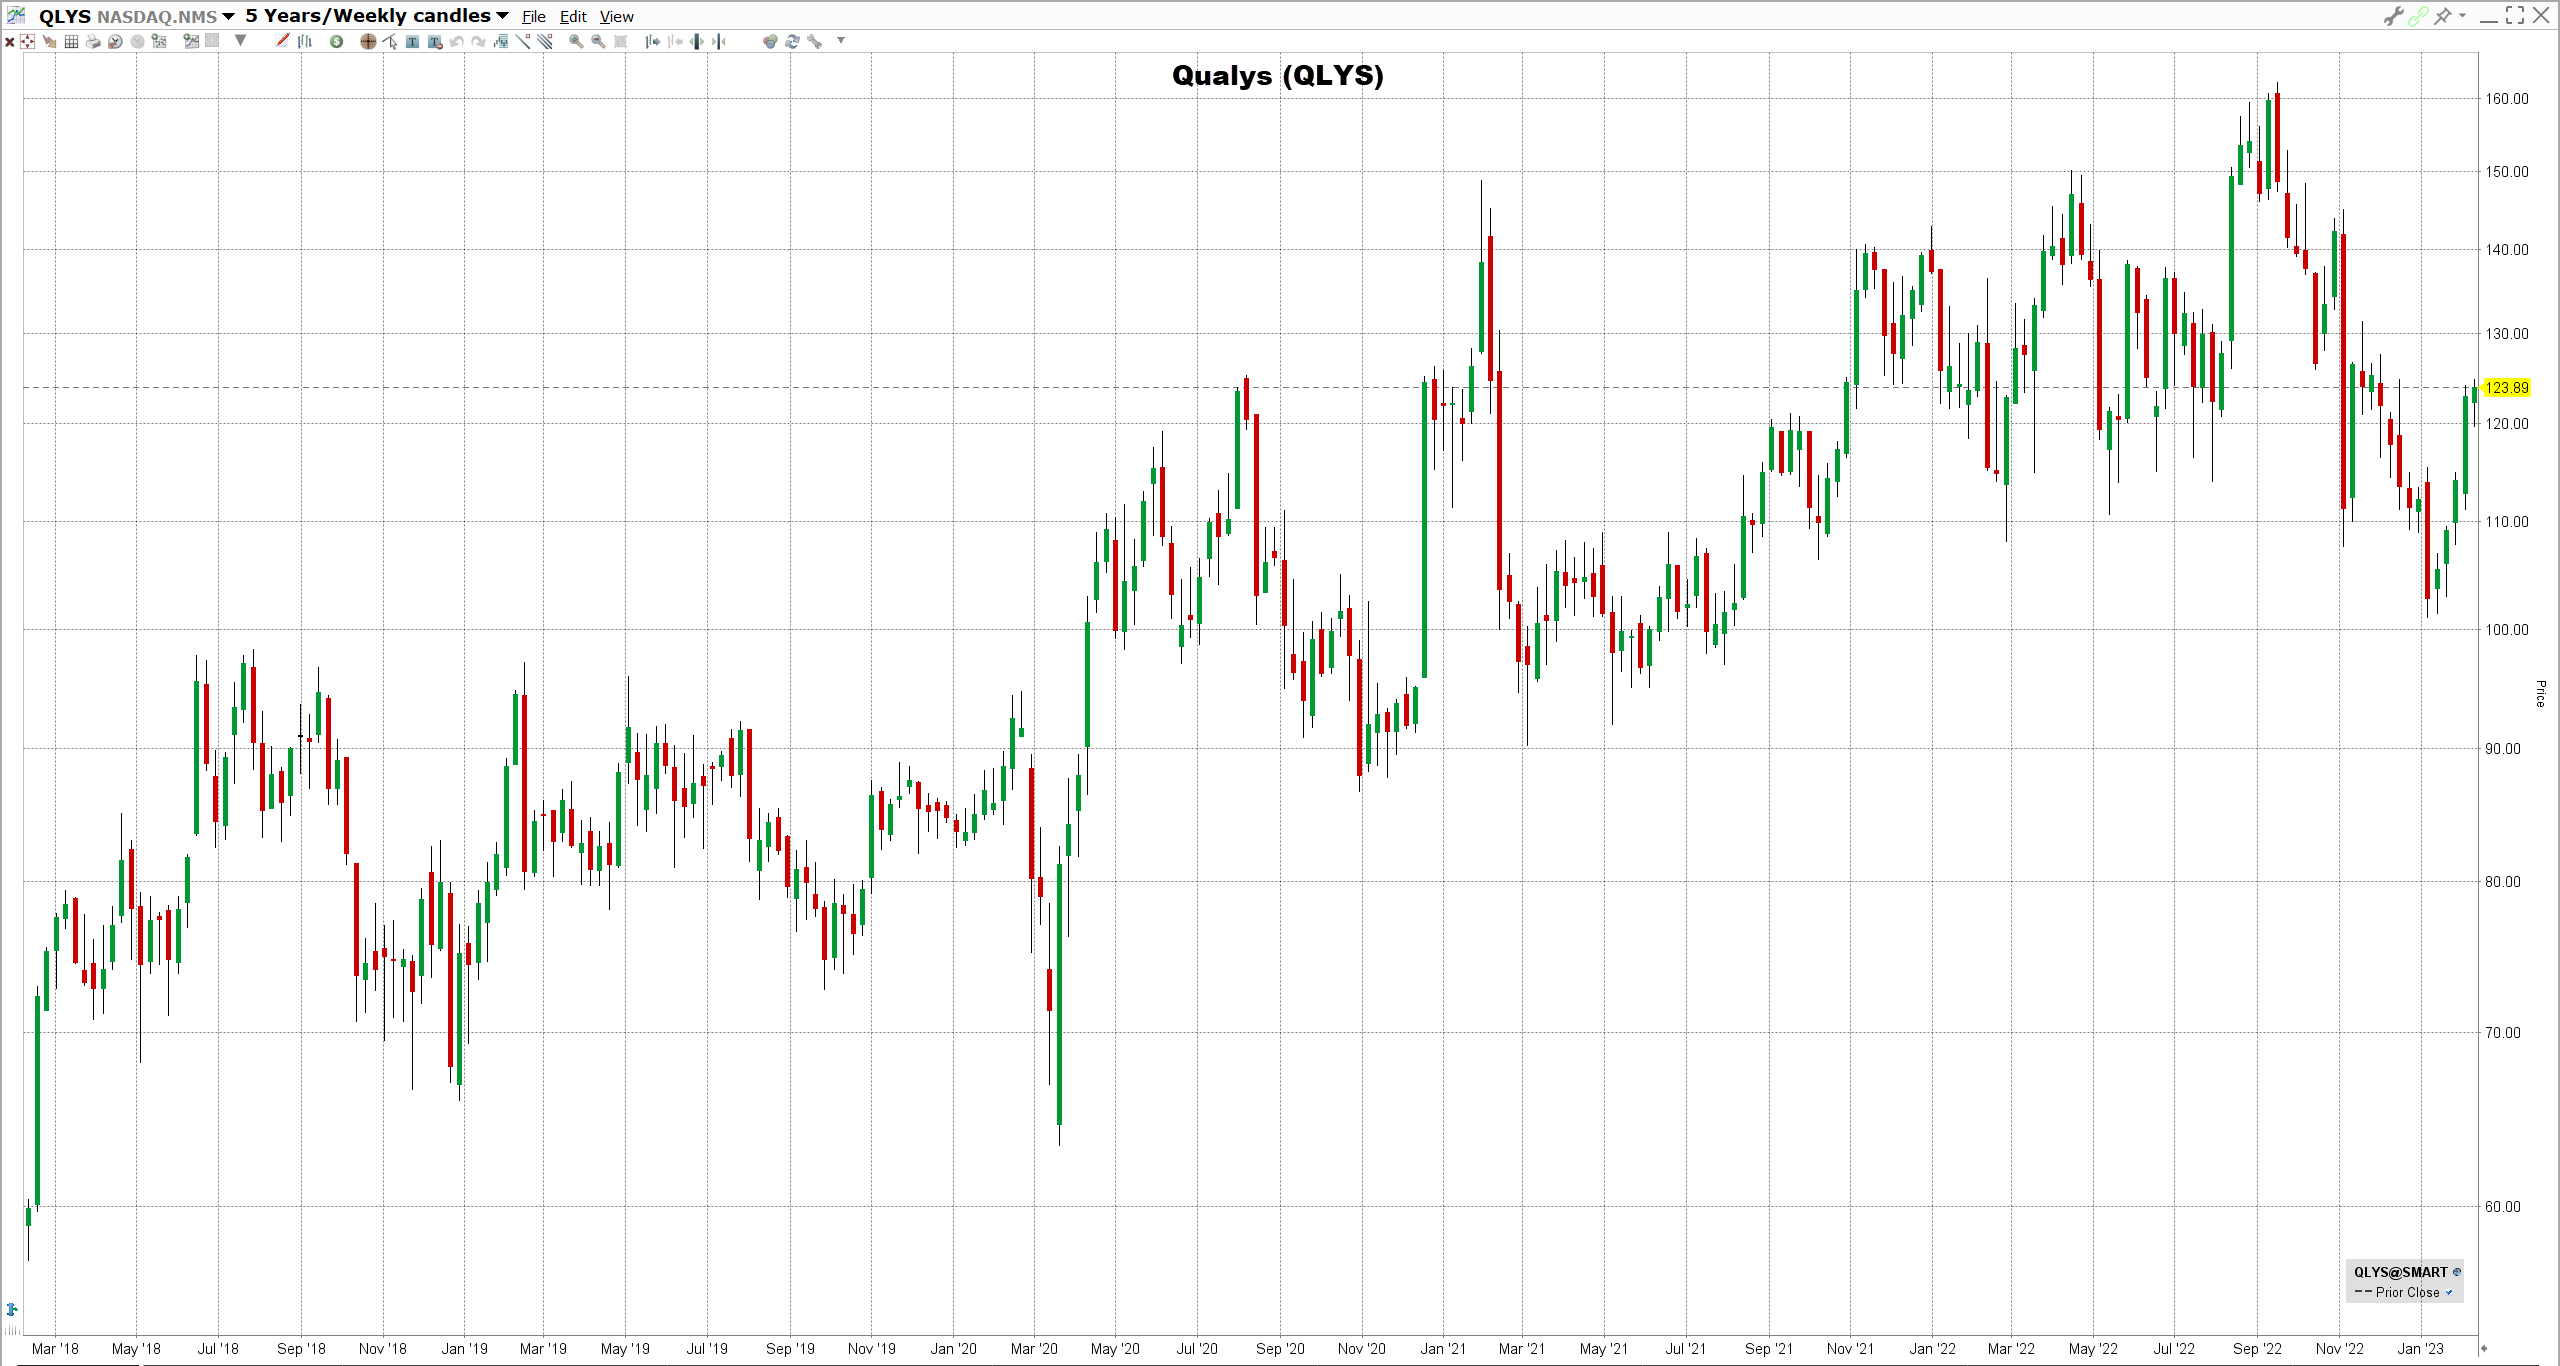This screenshot has width=2560, height=1366.
Task: Click the grey wrench in title bar
Action: (x=2393, y=16)
